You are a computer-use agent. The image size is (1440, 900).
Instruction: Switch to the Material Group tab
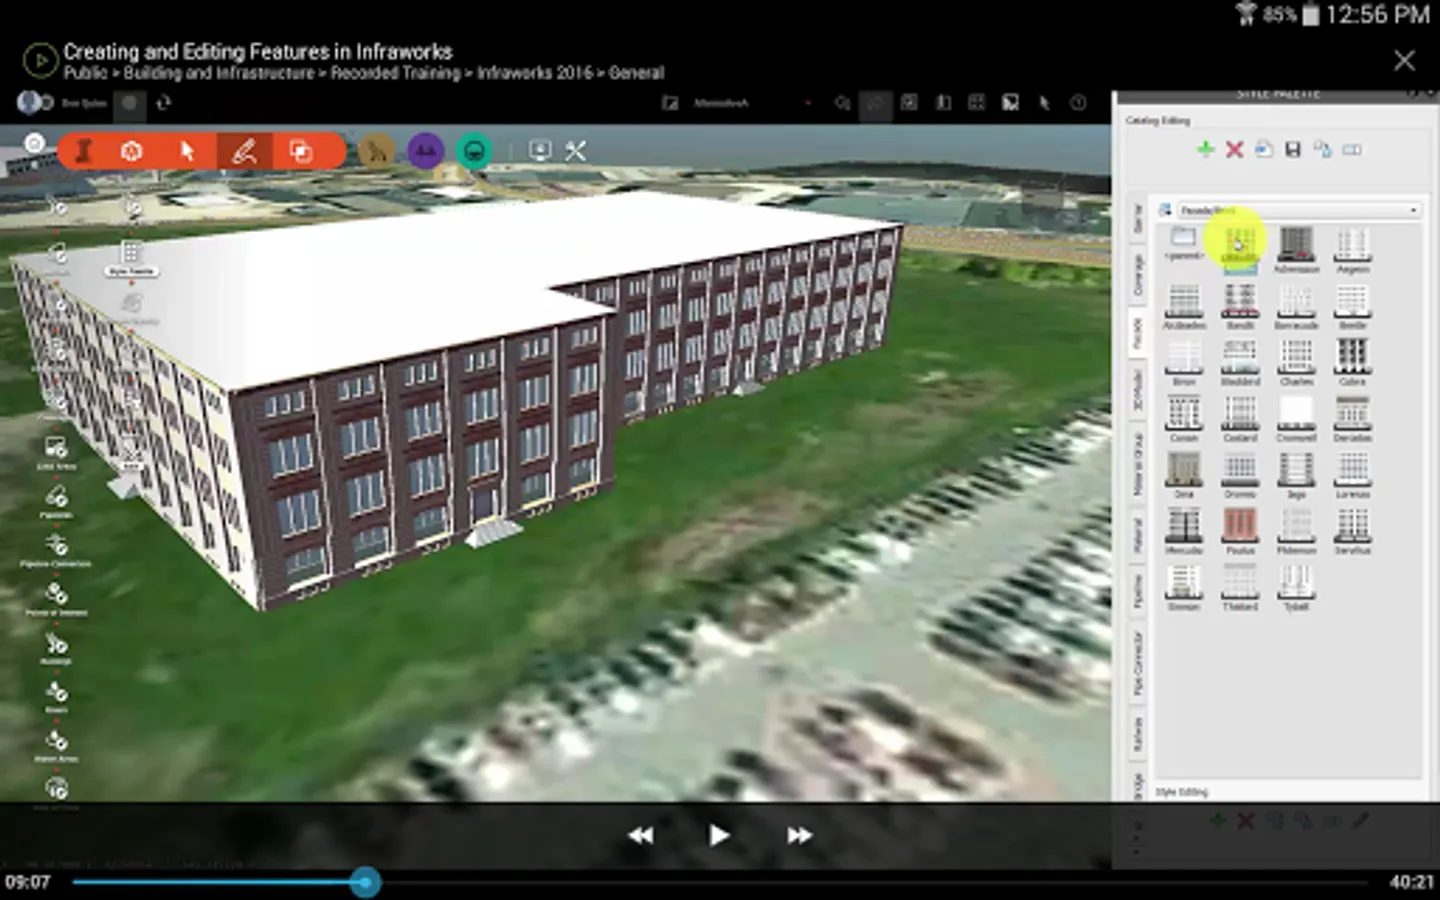point(1137,464)
